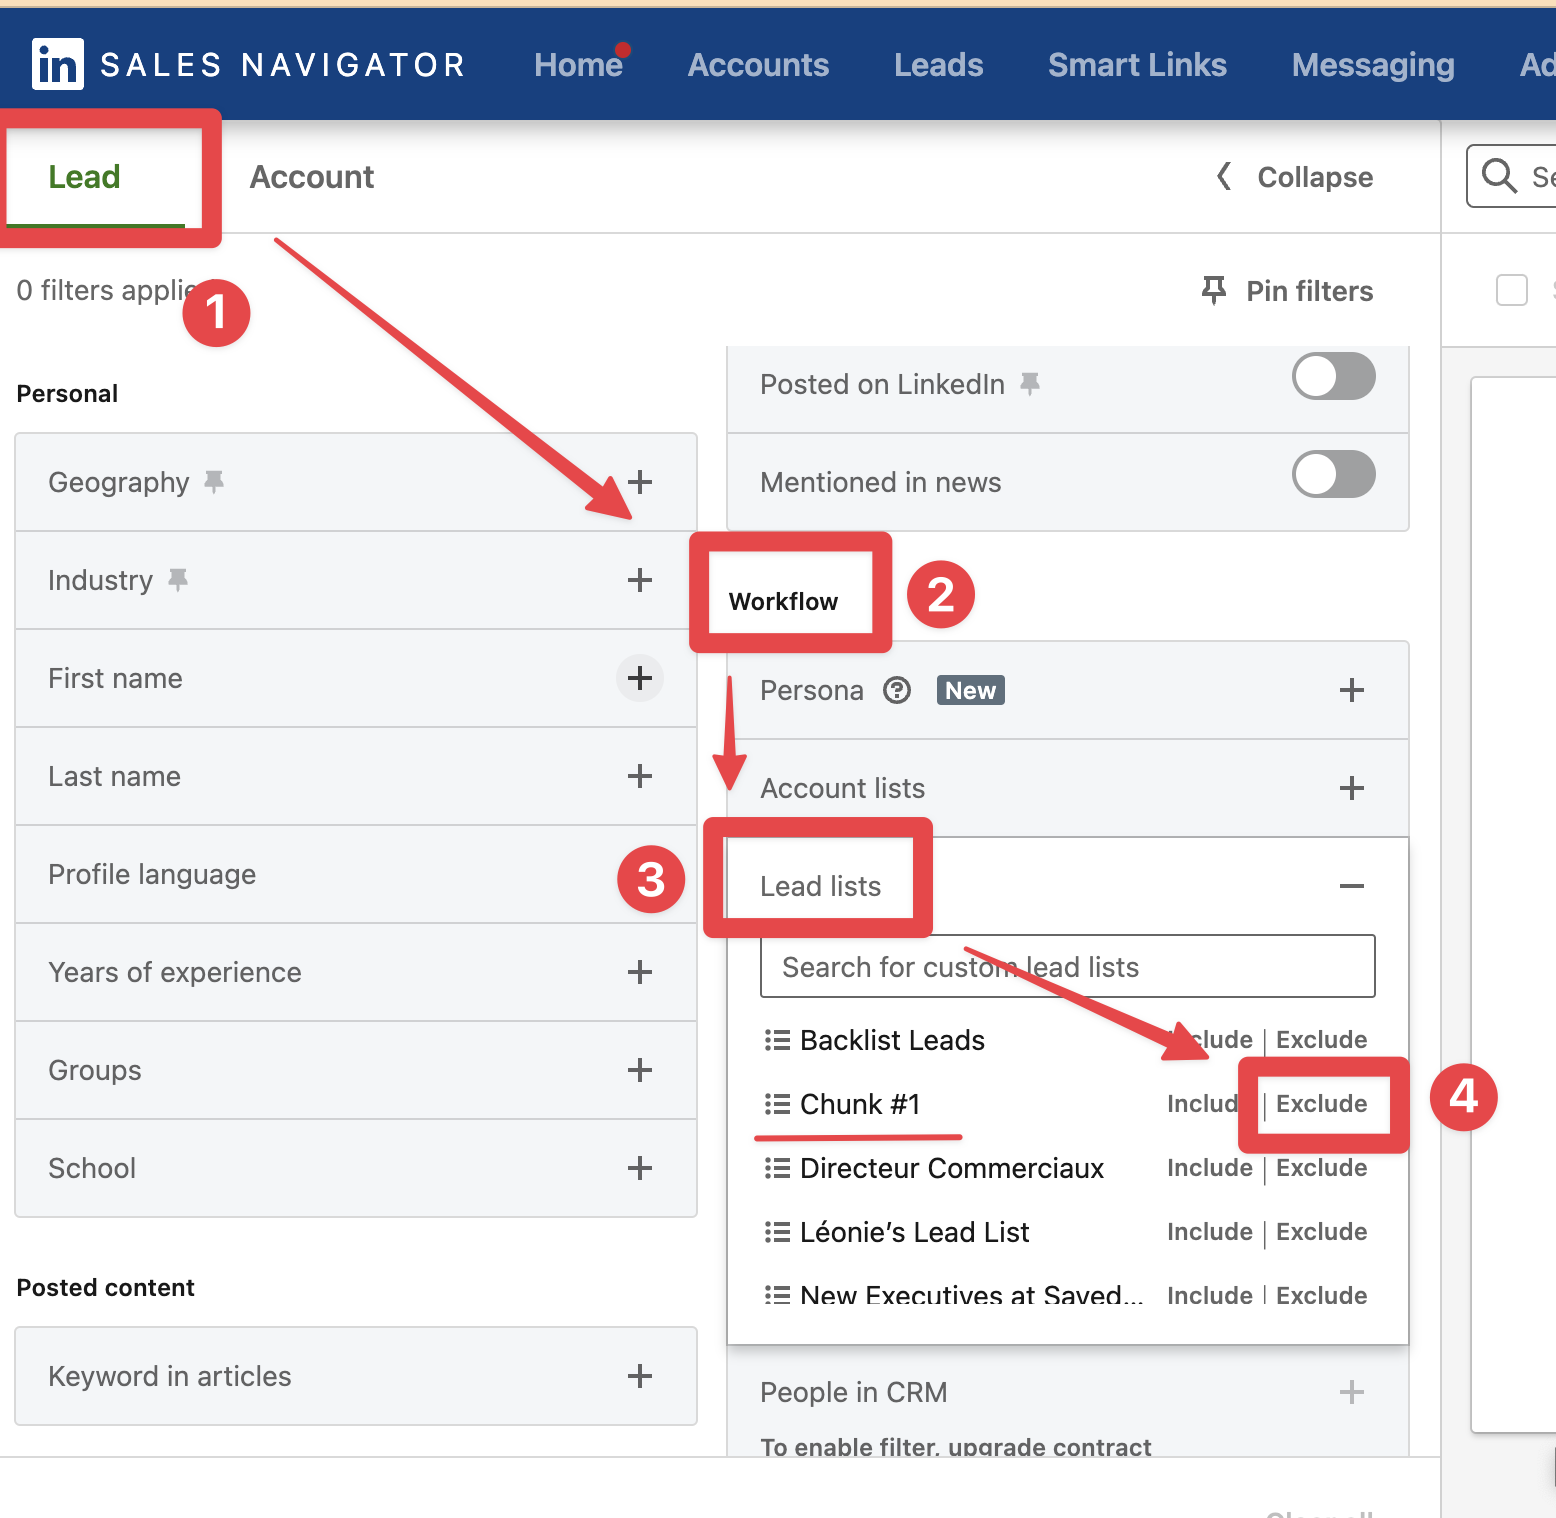Viewport: 1556px width, 1518px height.
Task: Open the Accounts nav item
Action: point(758,65)
